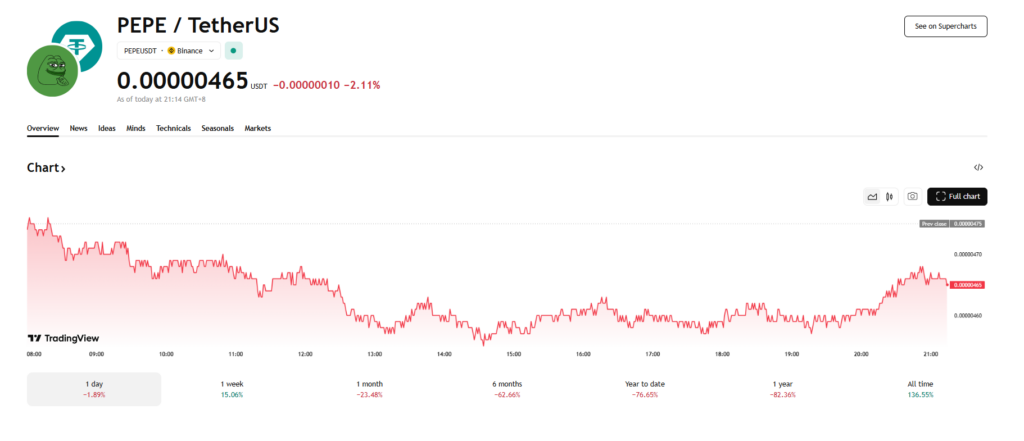Image resolution: width=1024 pixels, height=441 pixels.
Task: Select the Year to date range
Action: click(x=645, y=389)
